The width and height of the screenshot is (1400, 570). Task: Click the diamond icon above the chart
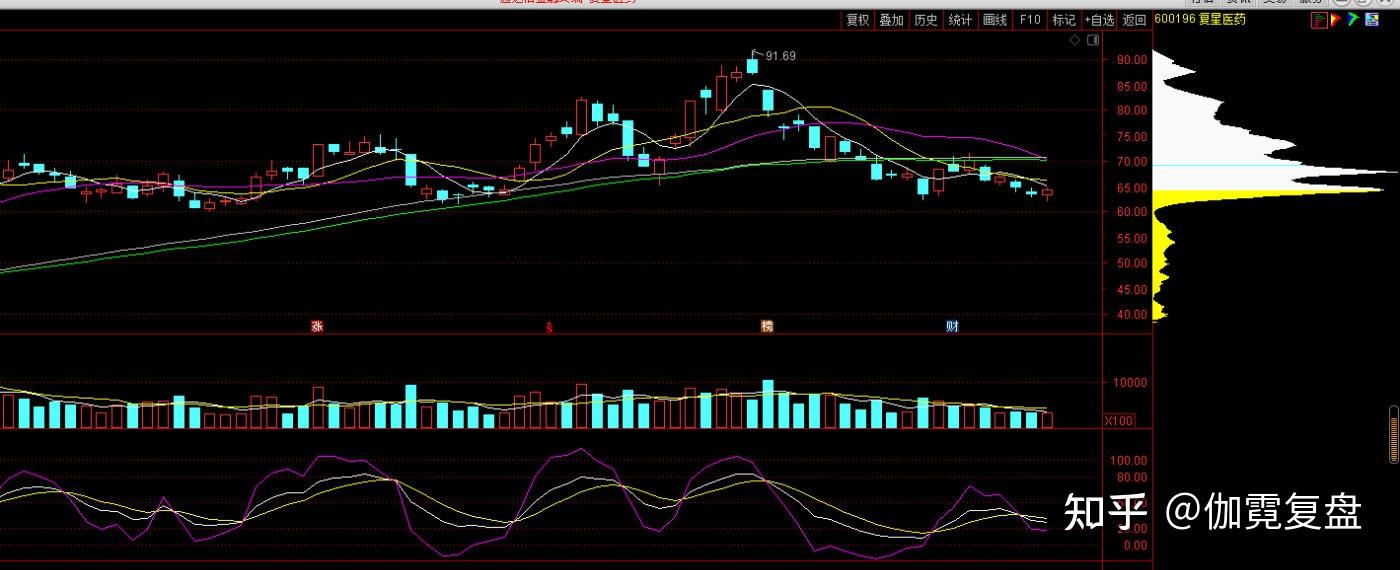pos(1075,41)
